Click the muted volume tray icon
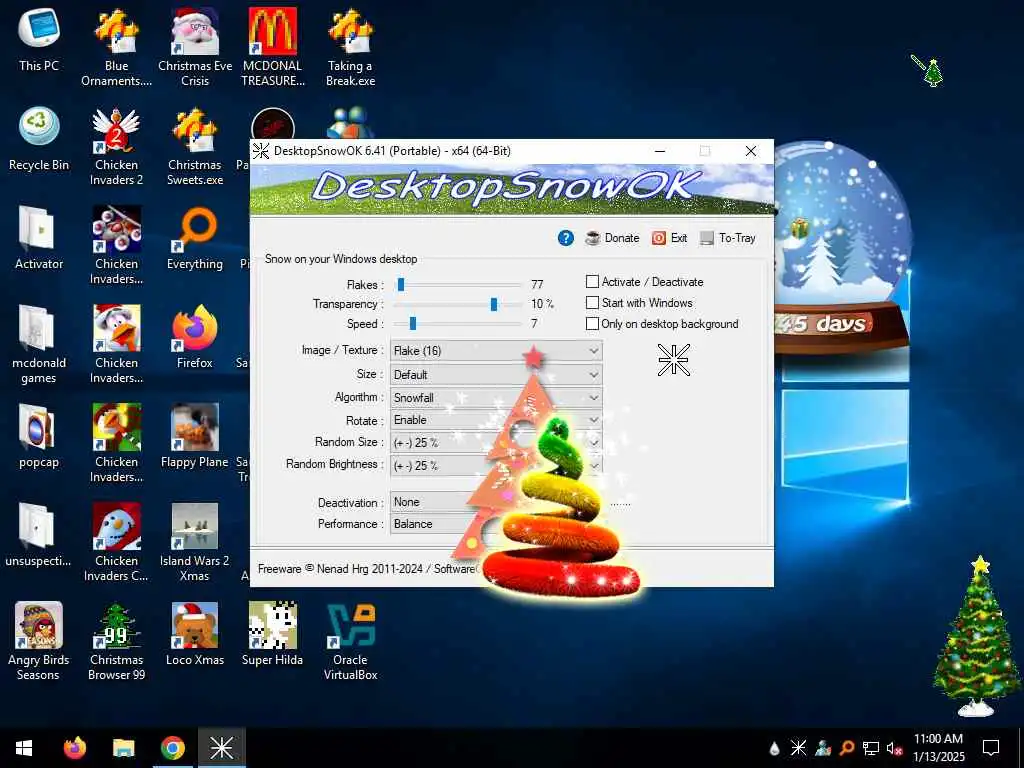The height and width of the screenshot is (768, 1024). [x=895, y=748]
